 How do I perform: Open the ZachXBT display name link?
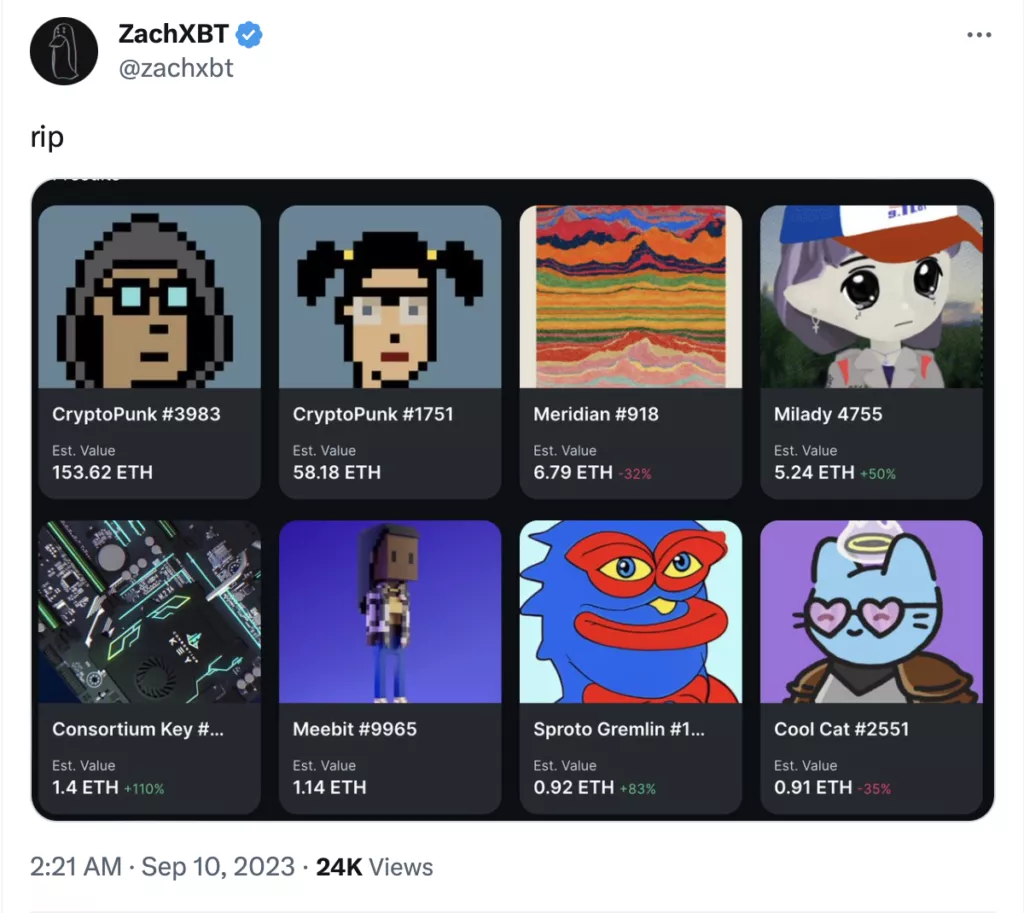[173, 36]
